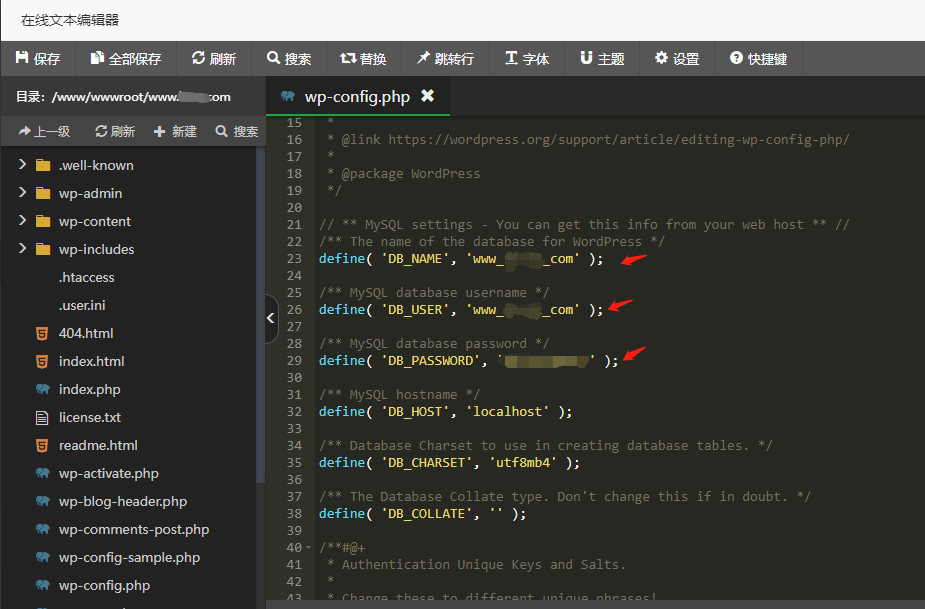925x609 pixels.
Task: Select the wp-admin folder icon
Action: point(42,193)
